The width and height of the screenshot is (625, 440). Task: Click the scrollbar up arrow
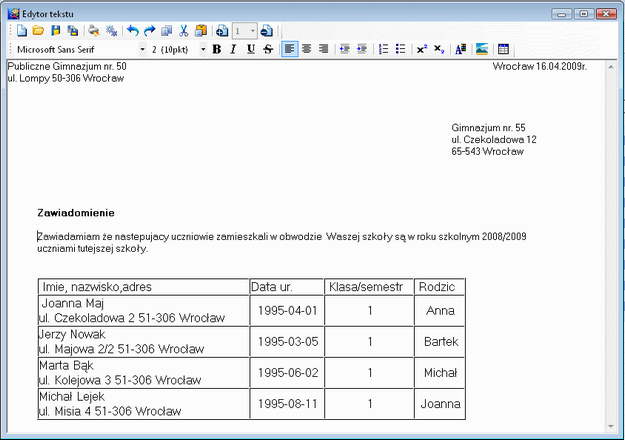611,67
